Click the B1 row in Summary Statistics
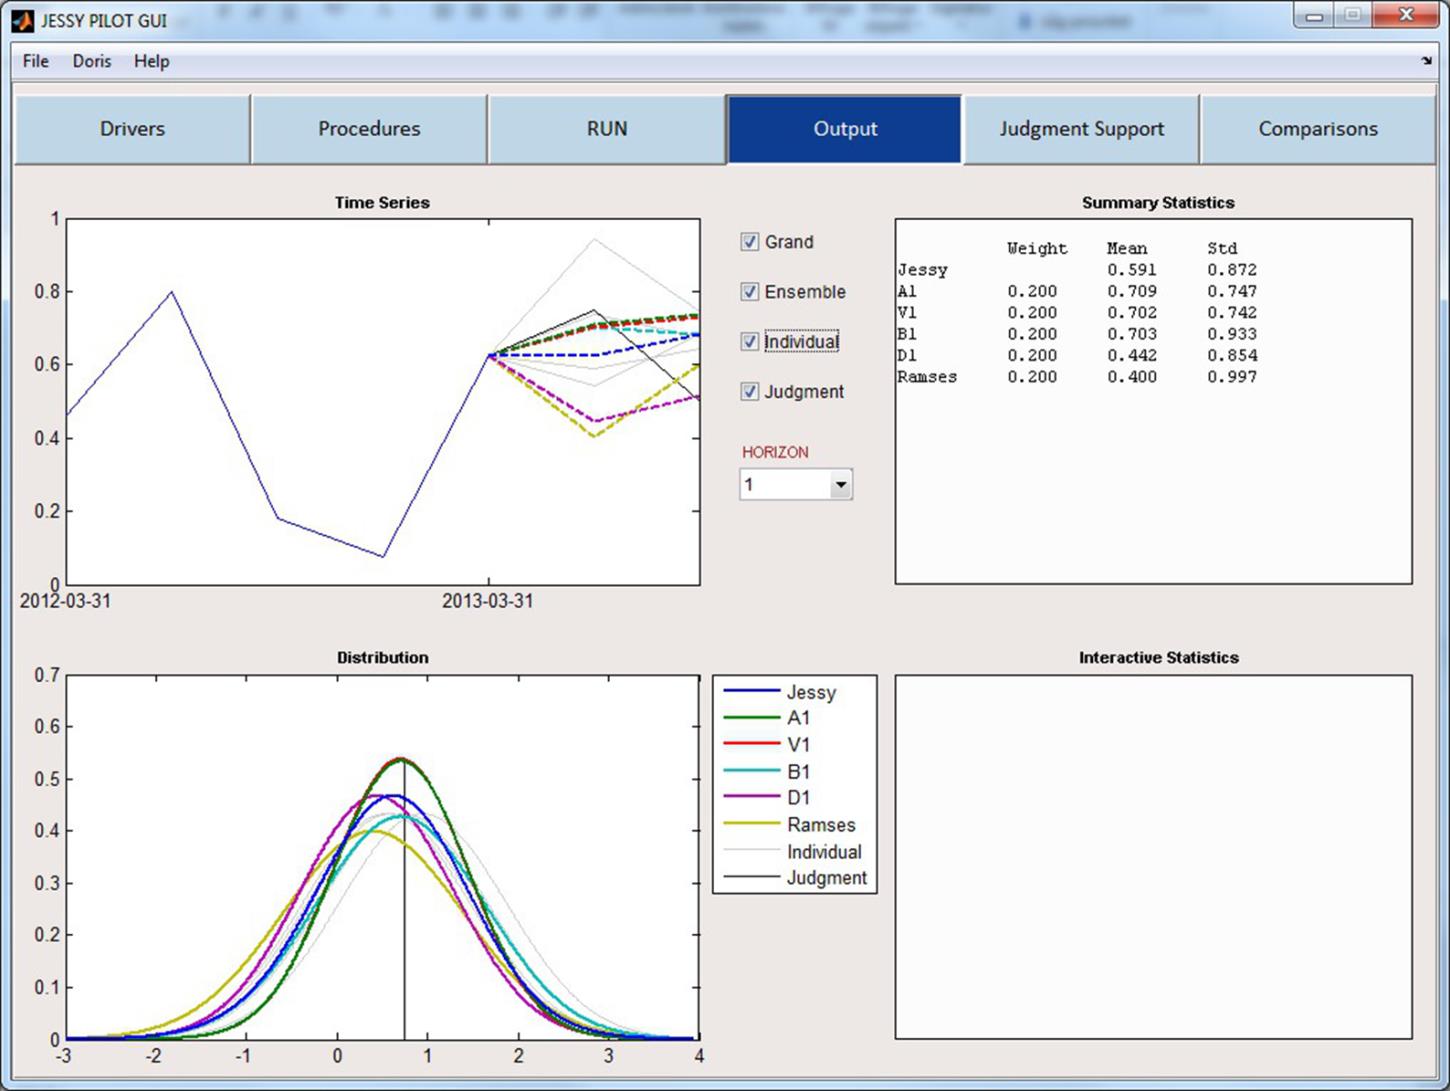The width and height of the screenshot is (1450, 1091). pos(1077,334)
